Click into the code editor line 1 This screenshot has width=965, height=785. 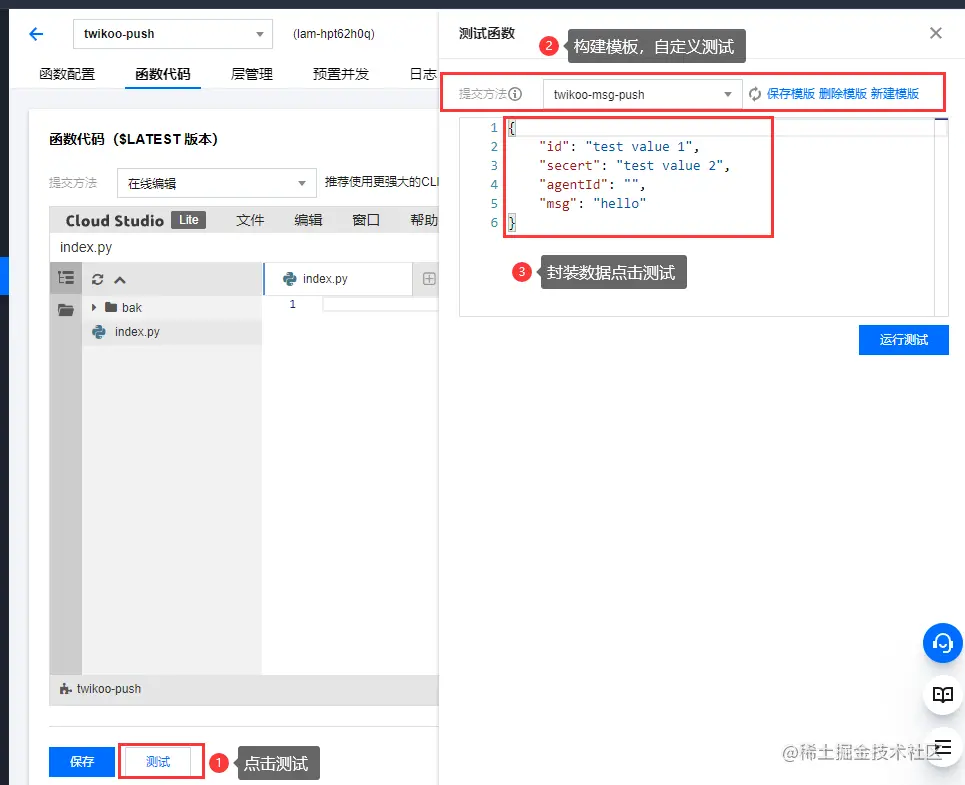(380, 304)
